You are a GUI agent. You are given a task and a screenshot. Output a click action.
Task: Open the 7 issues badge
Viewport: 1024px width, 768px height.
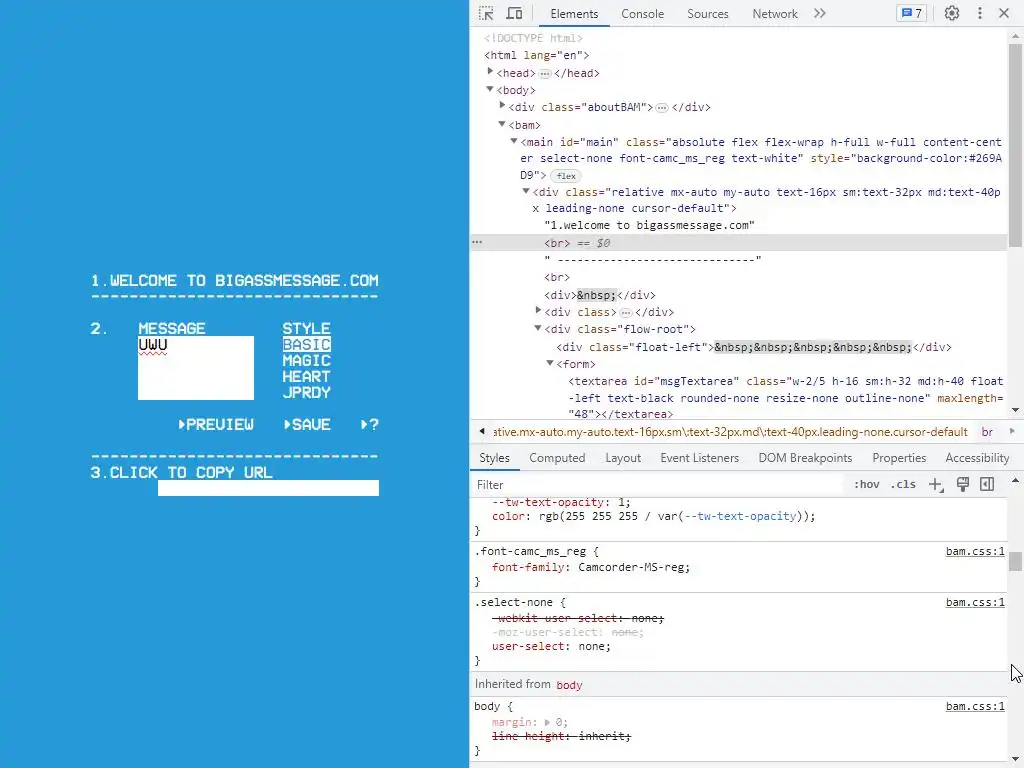click(x=912, y=13)
